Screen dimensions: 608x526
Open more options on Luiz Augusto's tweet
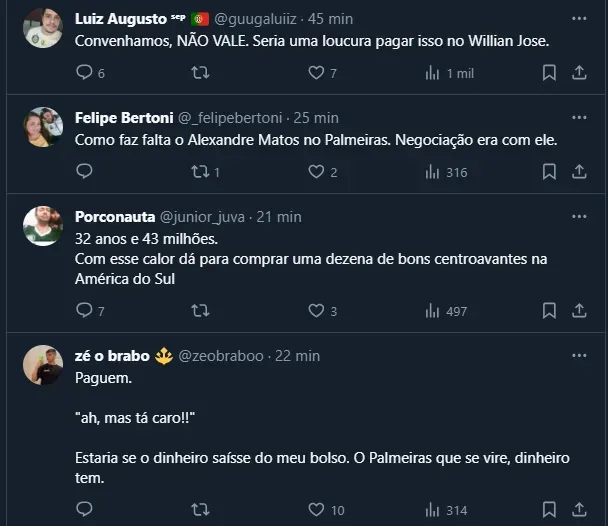(579, 18)
